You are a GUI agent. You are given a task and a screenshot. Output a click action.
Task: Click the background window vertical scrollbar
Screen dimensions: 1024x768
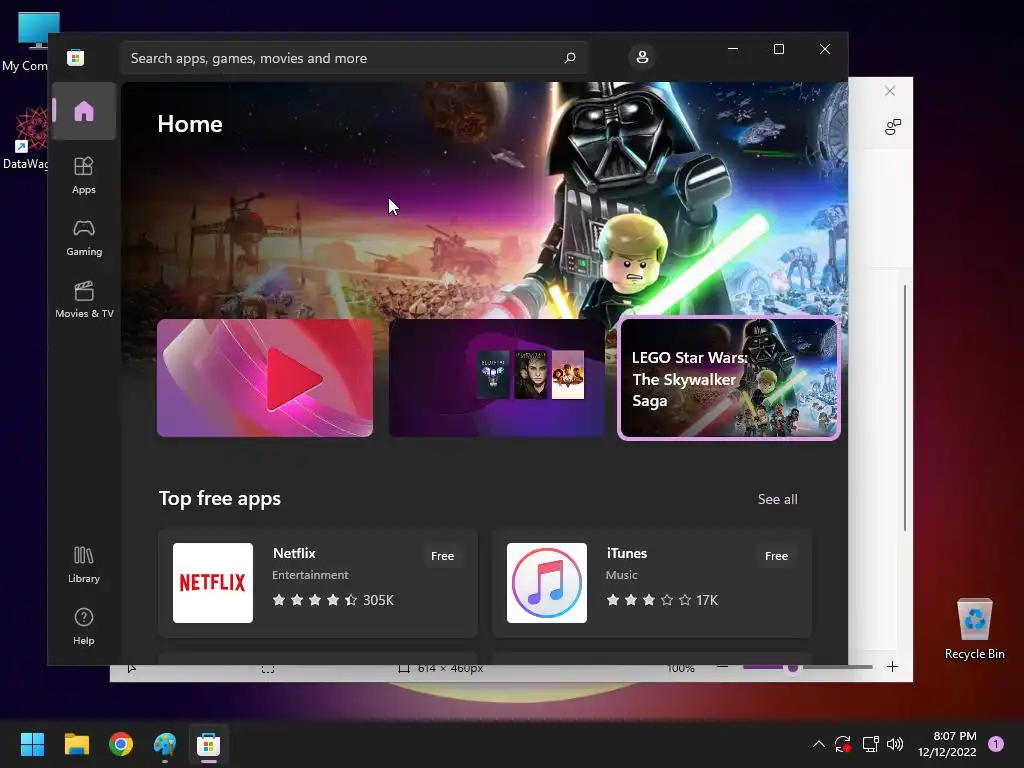point(904,408)
